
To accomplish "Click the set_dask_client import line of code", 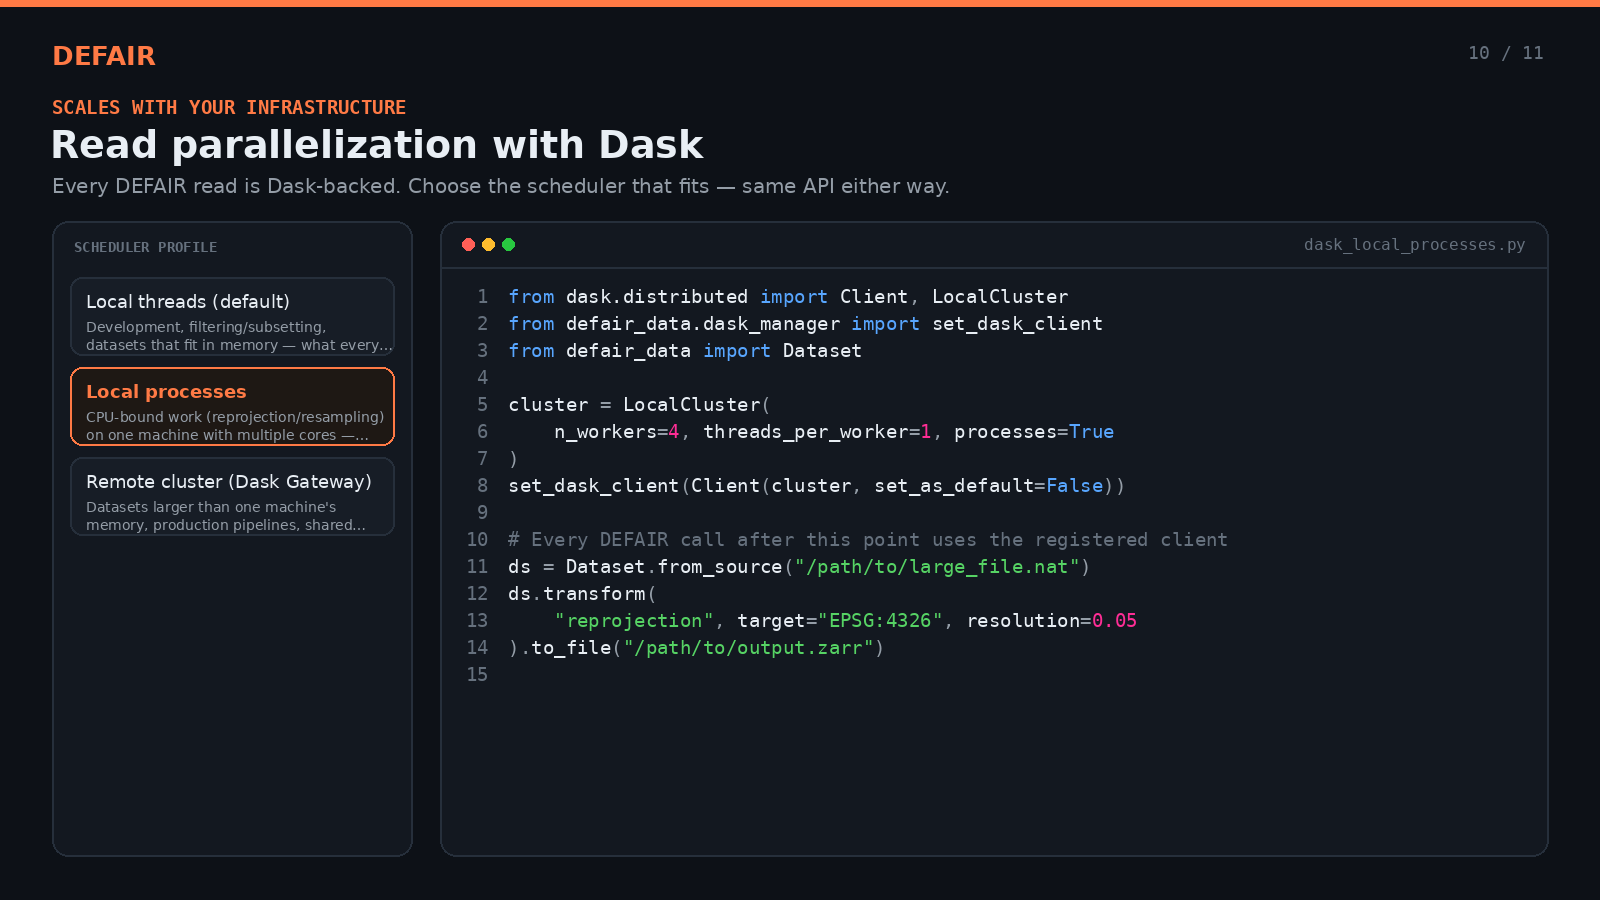I will coord(805,324).
